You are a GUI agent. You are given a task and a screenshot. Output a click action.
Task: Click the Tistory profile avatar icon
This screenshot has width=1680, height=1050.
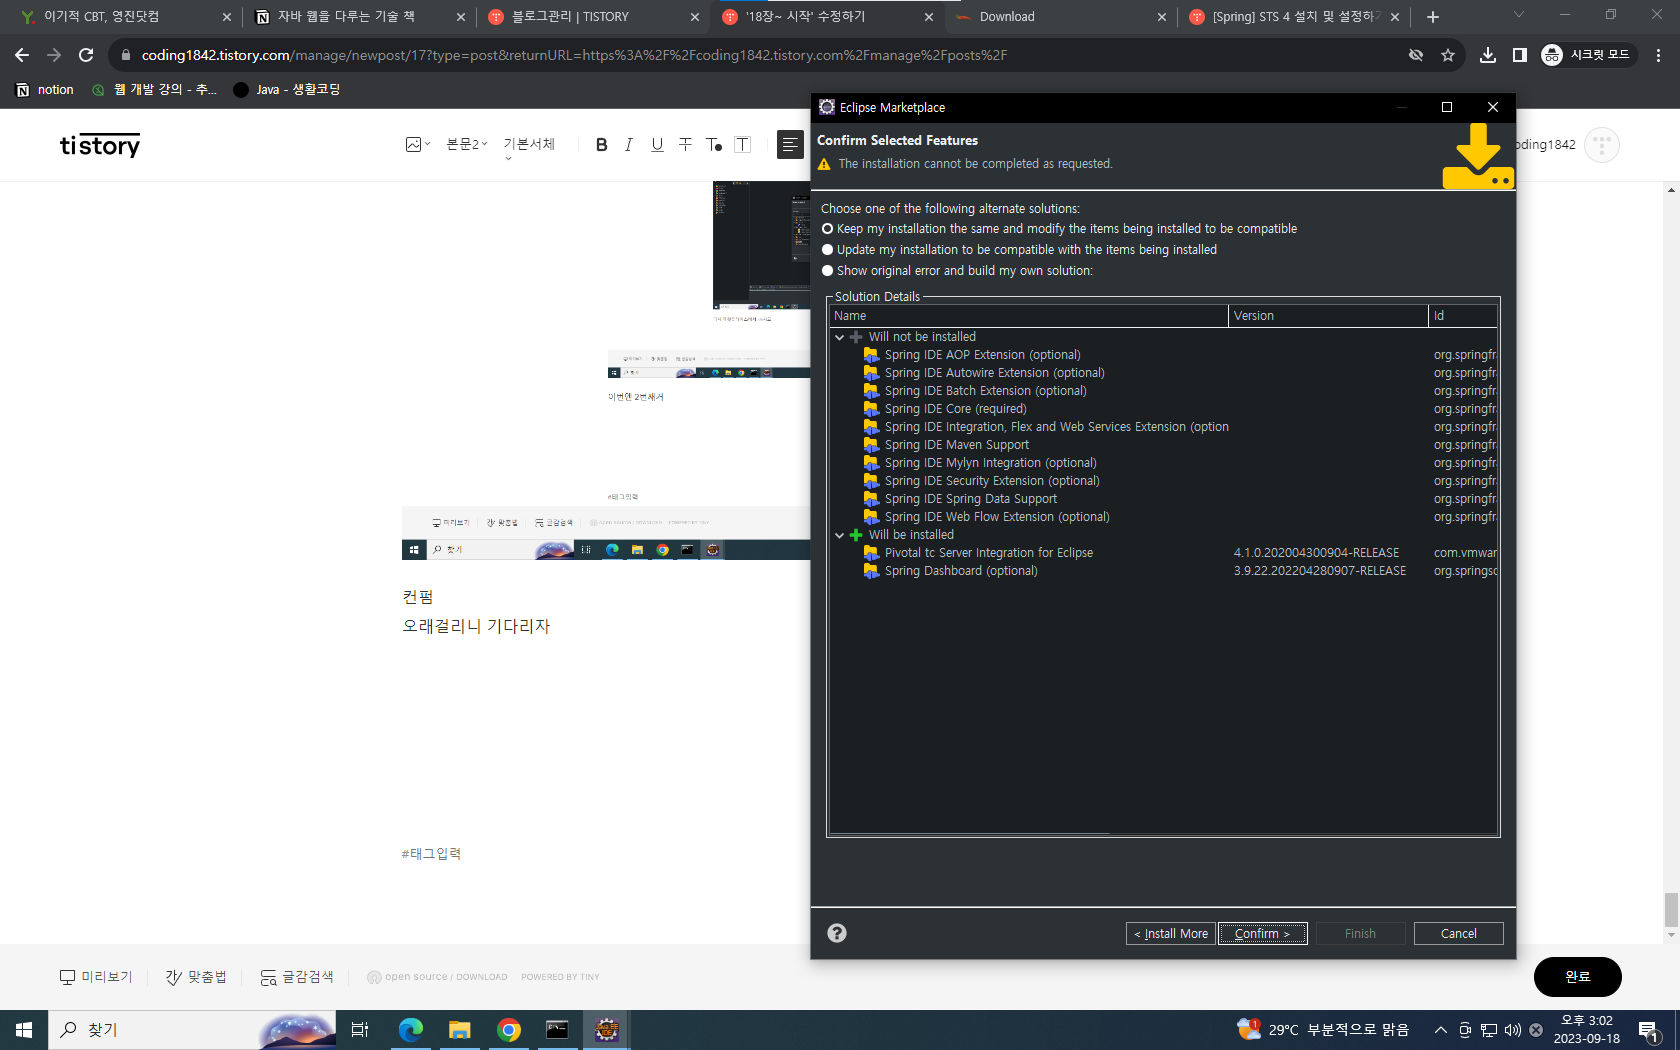1602,145
